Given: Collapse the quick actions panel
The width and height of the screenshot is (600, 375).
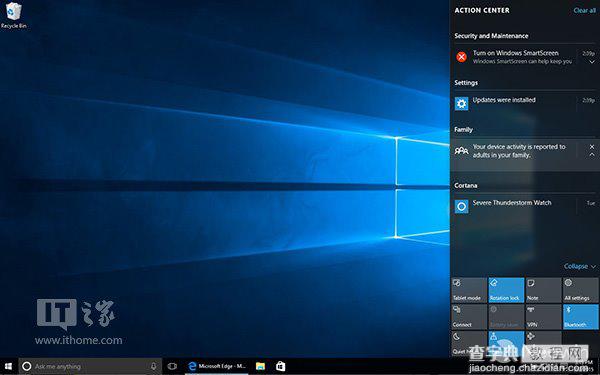Looking at the screenshot, I should coord(579,266).
